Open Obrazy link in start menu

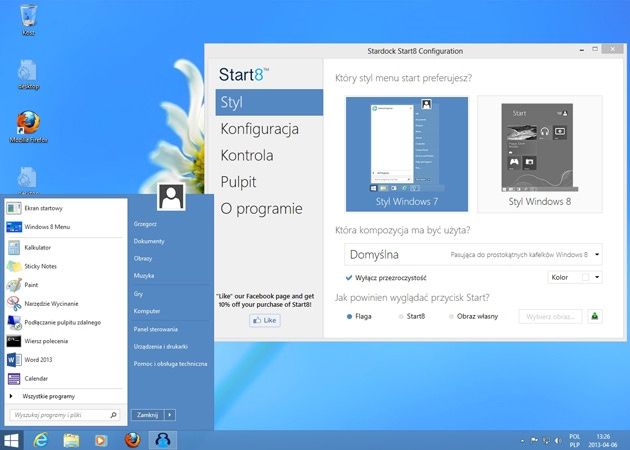(x=143, y=258)
